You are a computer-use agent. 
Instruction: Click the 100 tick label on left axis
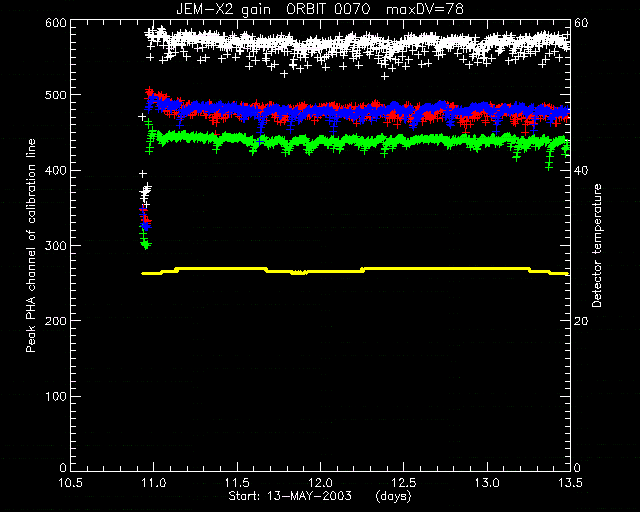coord(56,396)
